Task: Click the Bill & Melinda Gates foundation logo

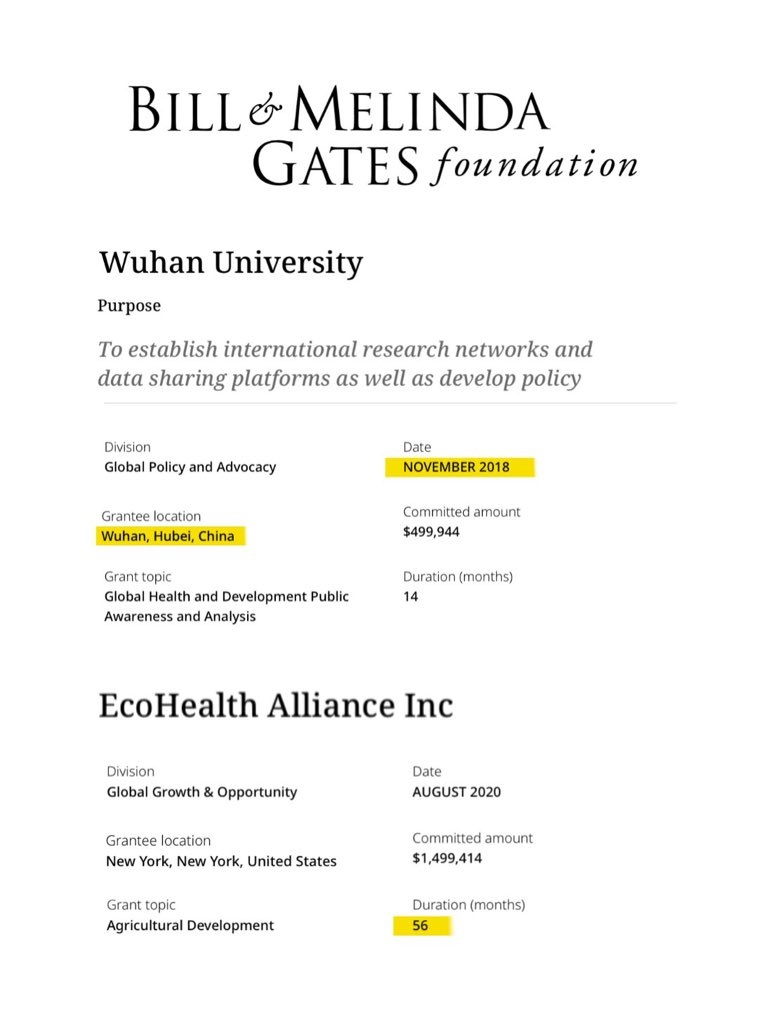Action: click(382, 135)
